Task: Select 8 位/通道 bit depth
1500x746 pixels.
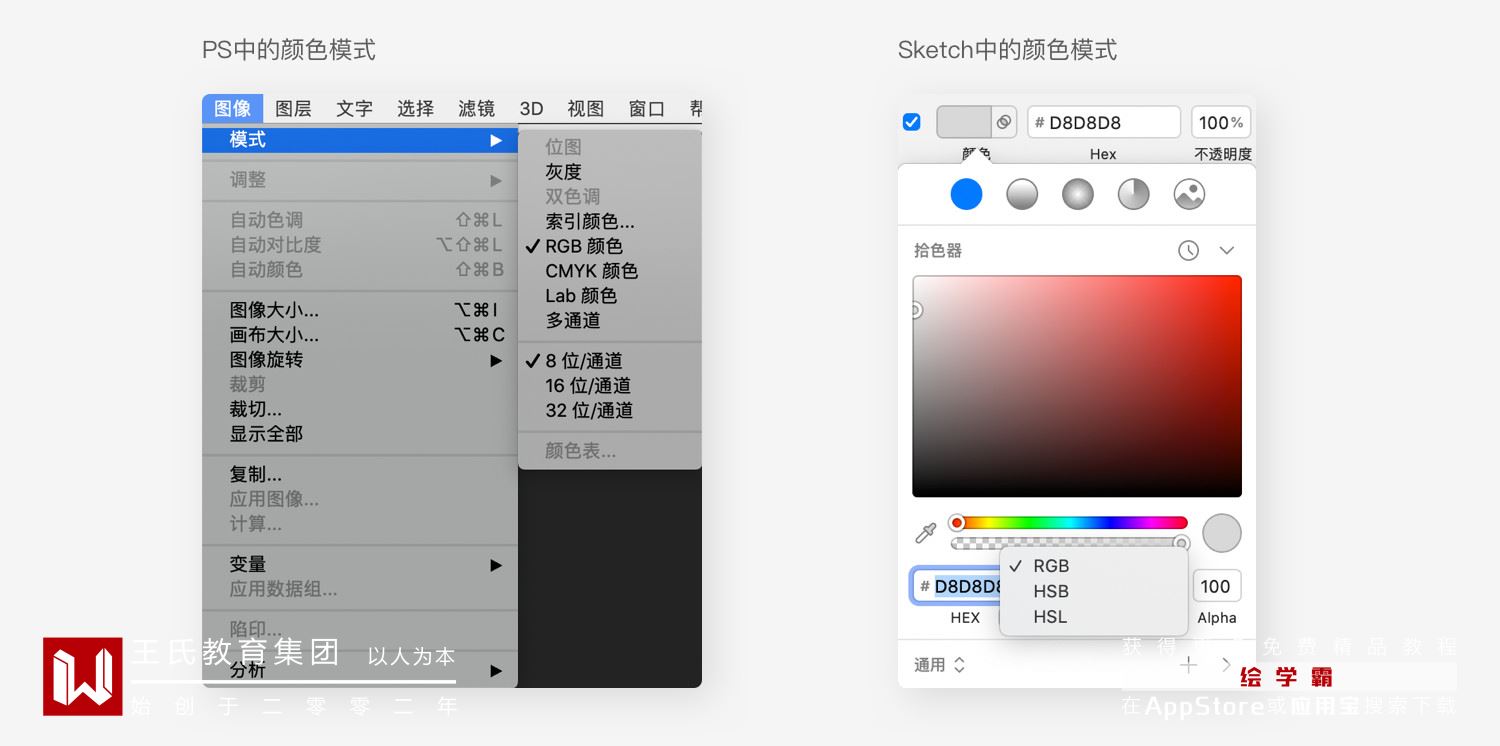Action: point(610,361)
